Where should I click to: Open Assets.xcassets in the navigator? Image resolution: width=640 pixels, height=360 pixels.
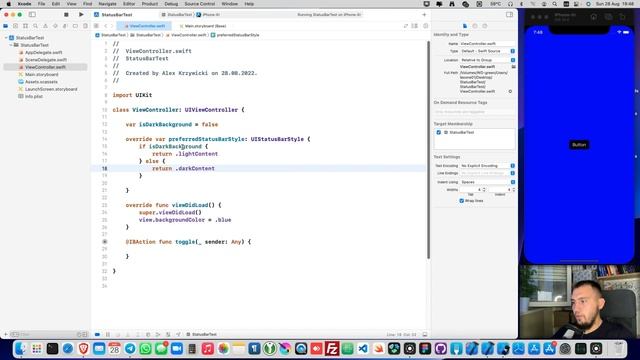41,82
